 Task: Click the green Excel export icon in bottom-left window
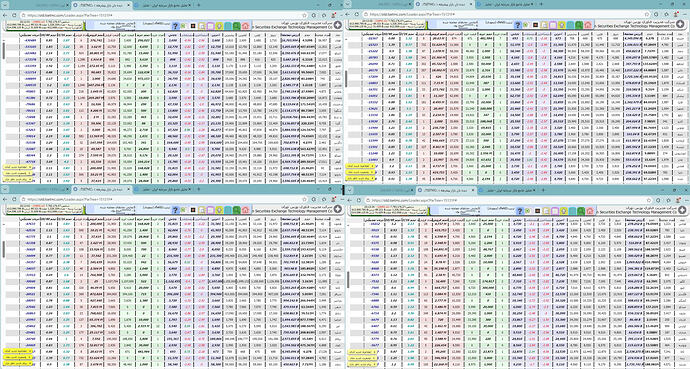(x=183, y=210)
